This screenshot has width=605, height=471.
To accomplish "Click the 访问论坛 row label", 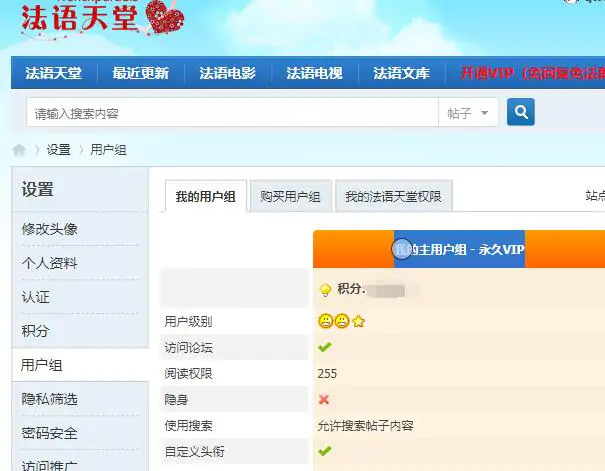I will 188,348.
